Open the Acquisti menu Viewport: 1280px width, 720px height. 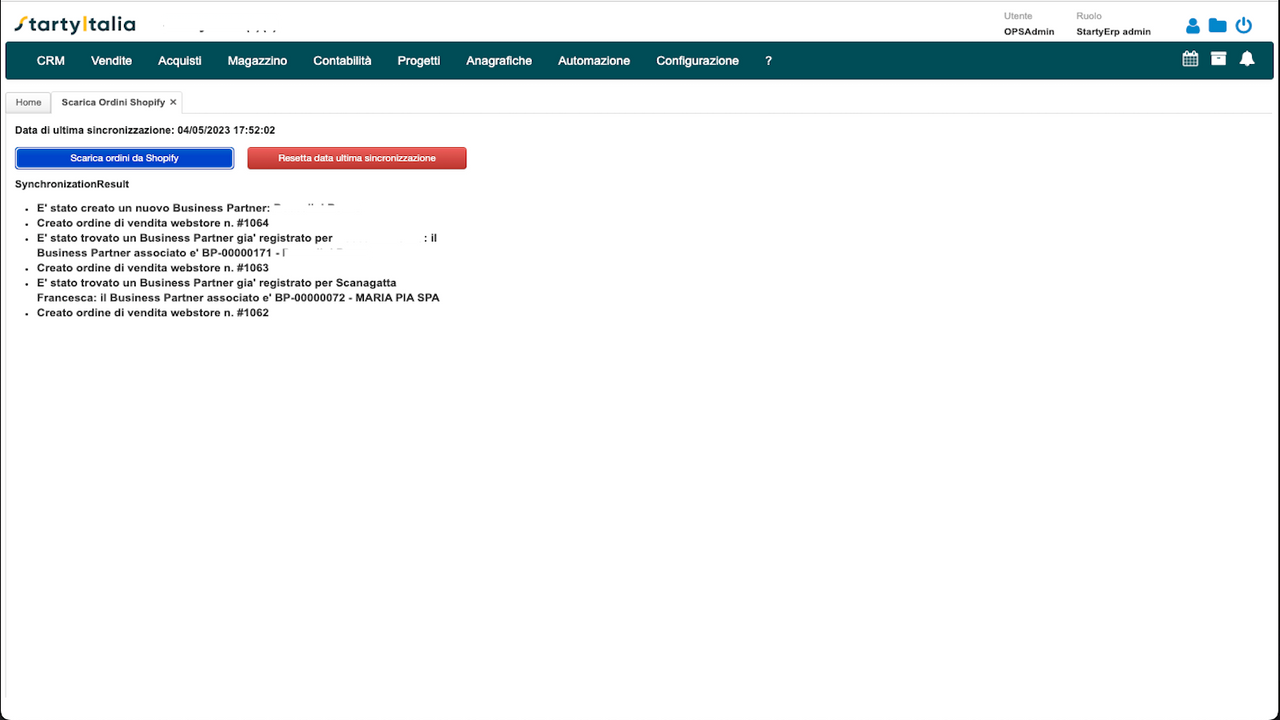(x=180, y=61)
